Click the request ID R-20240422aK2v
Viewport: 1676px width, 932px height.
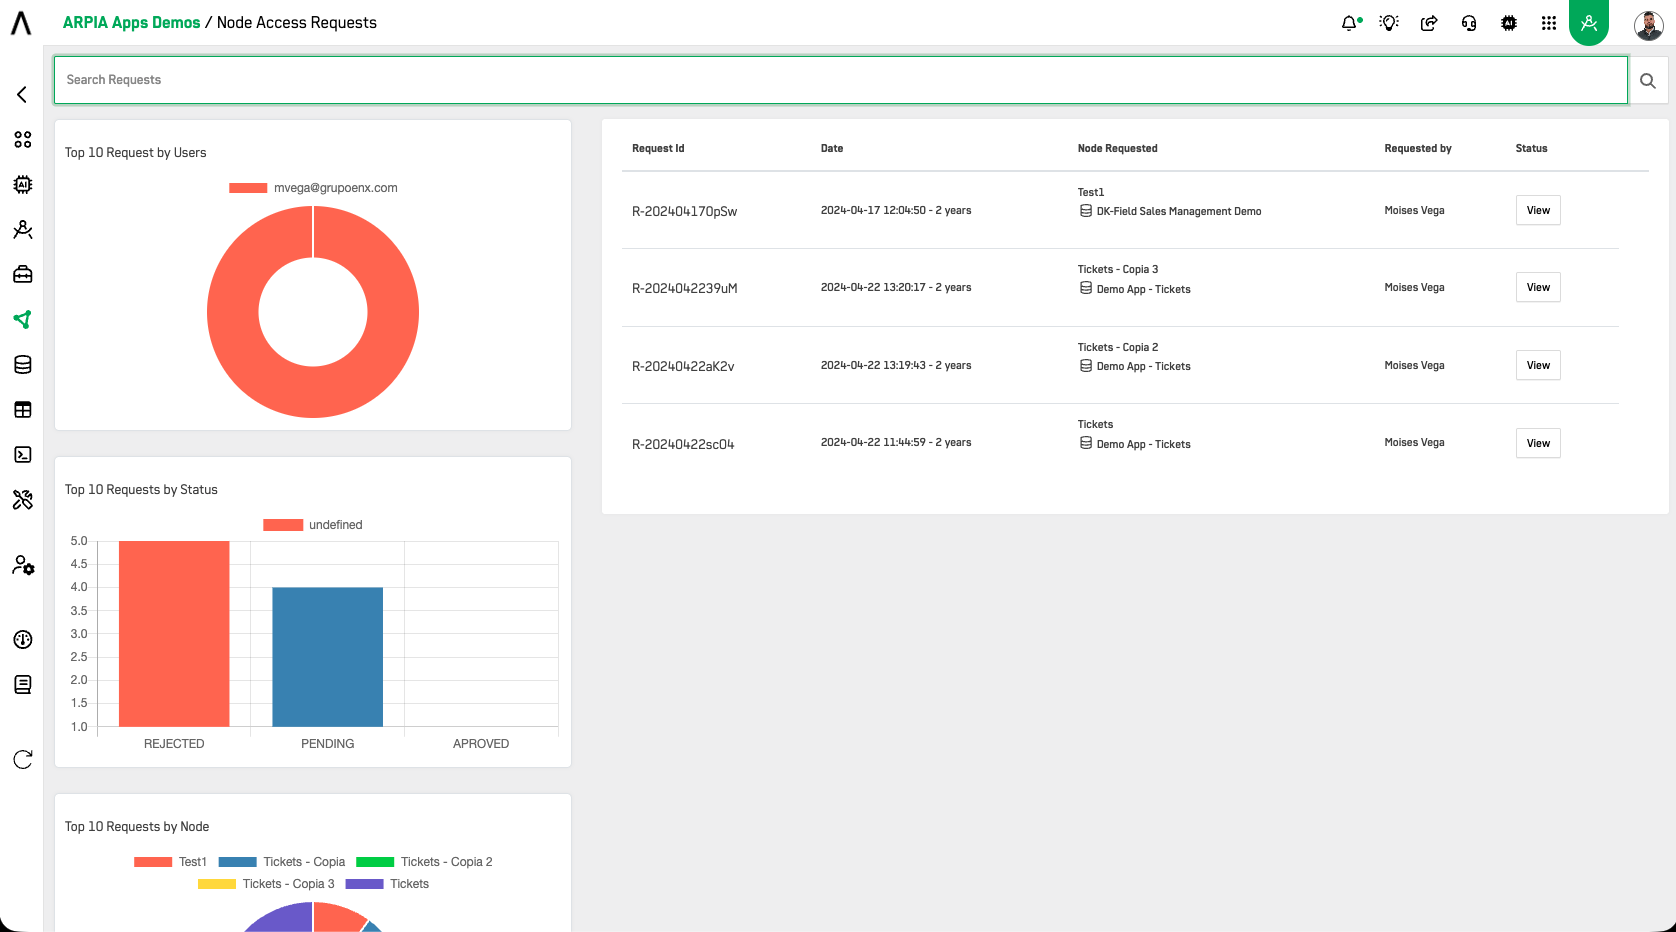tap(683, 366)
